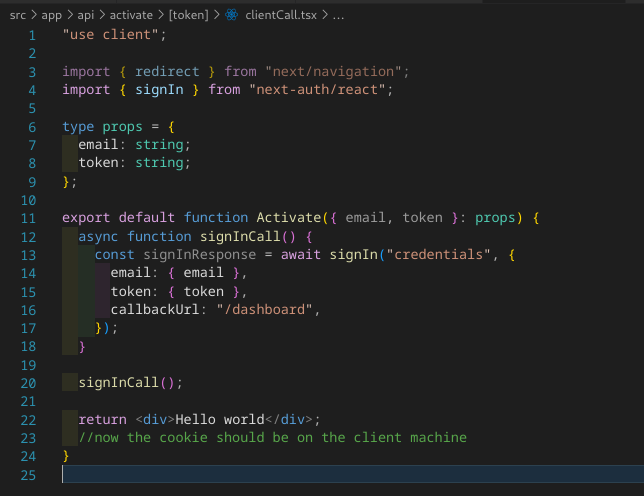The height and width of the screenshot is (496, 644).
Task: Click the 'callbackUrl' property
Action: [x=155, y=309]
